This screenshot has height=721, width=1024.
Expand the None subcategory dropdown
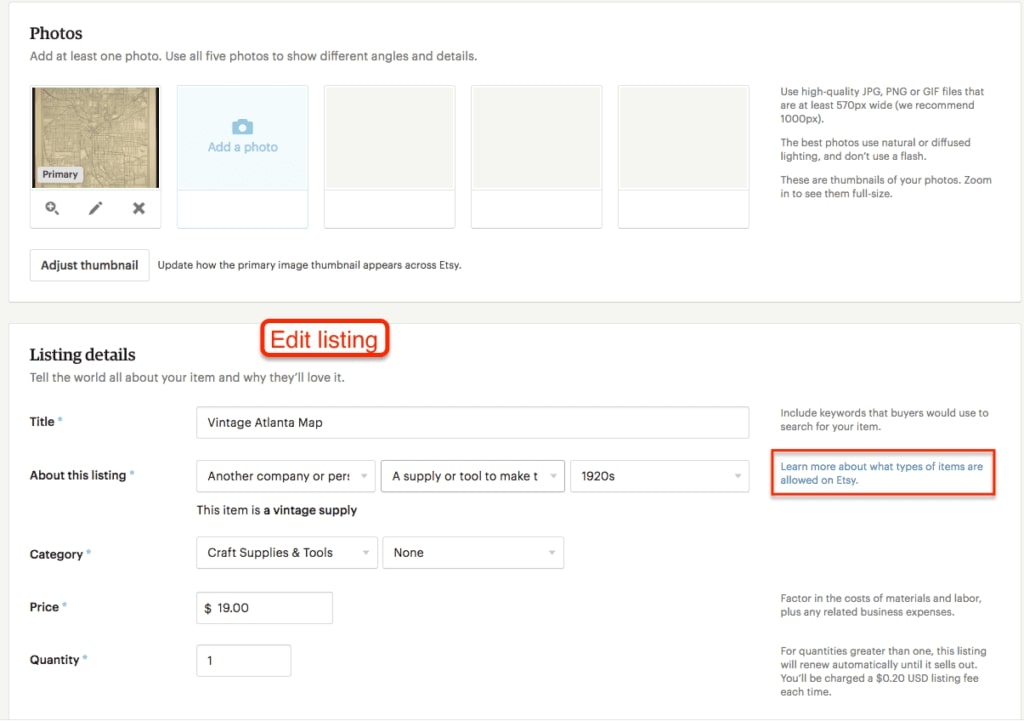473,553
